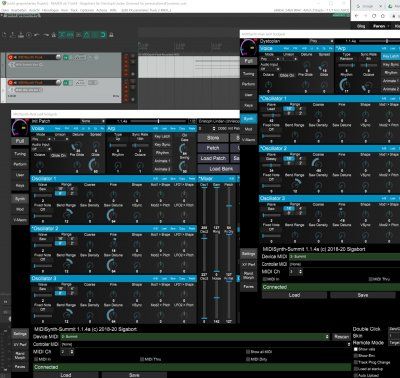
Task: Click the Osc1 level slider in Mixer
Action: point(204,205)
